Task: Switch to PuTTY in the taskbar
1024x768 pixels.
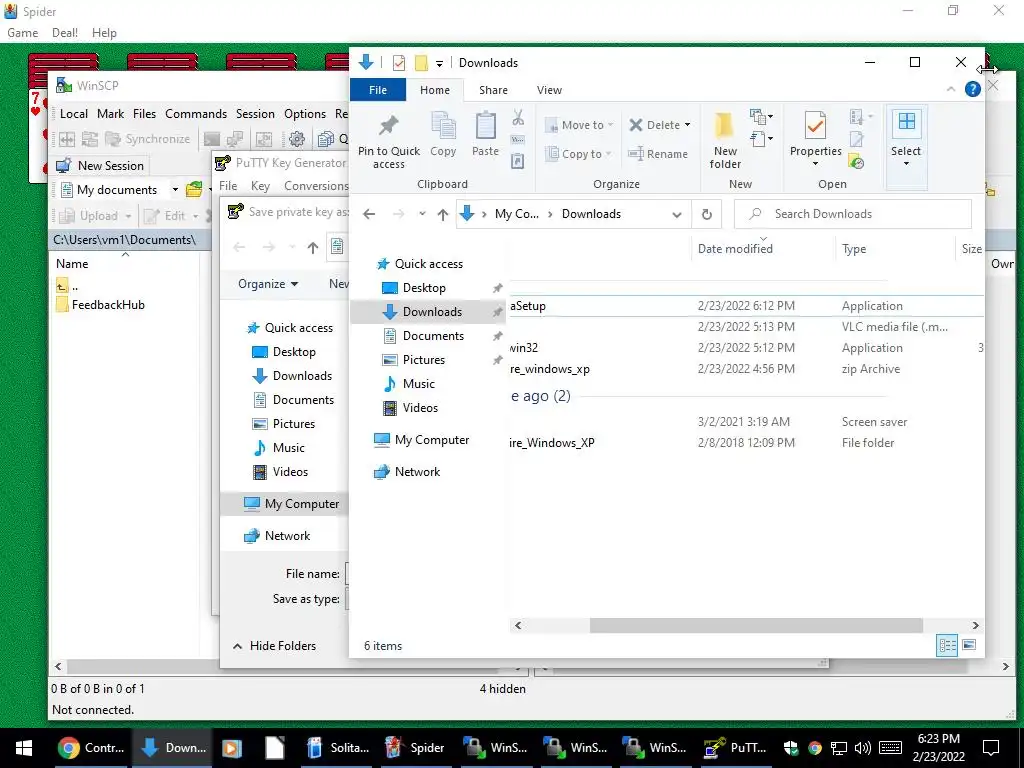Action: pos(737,748)
